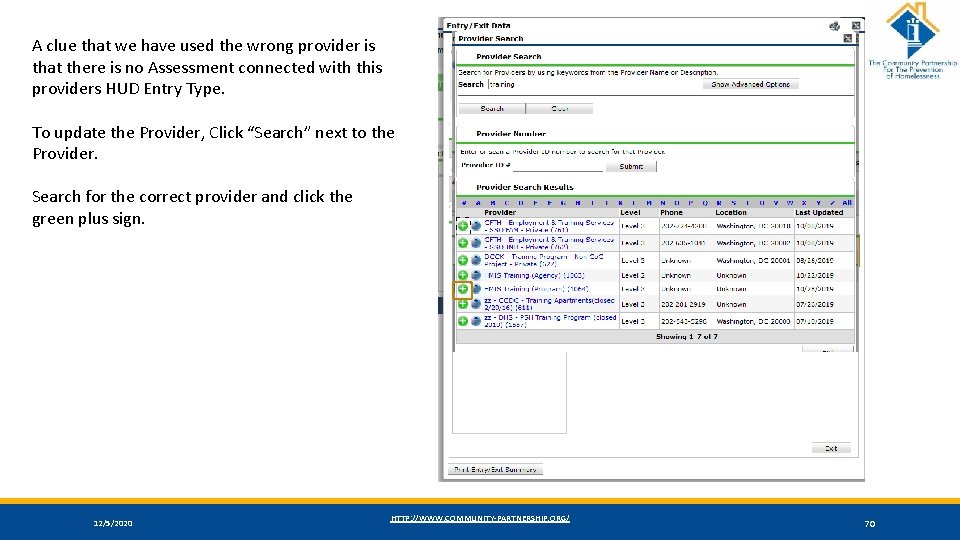Open CFTH Employment & Training SSO IND link
960x540 pixels.
tap(549, 243)
